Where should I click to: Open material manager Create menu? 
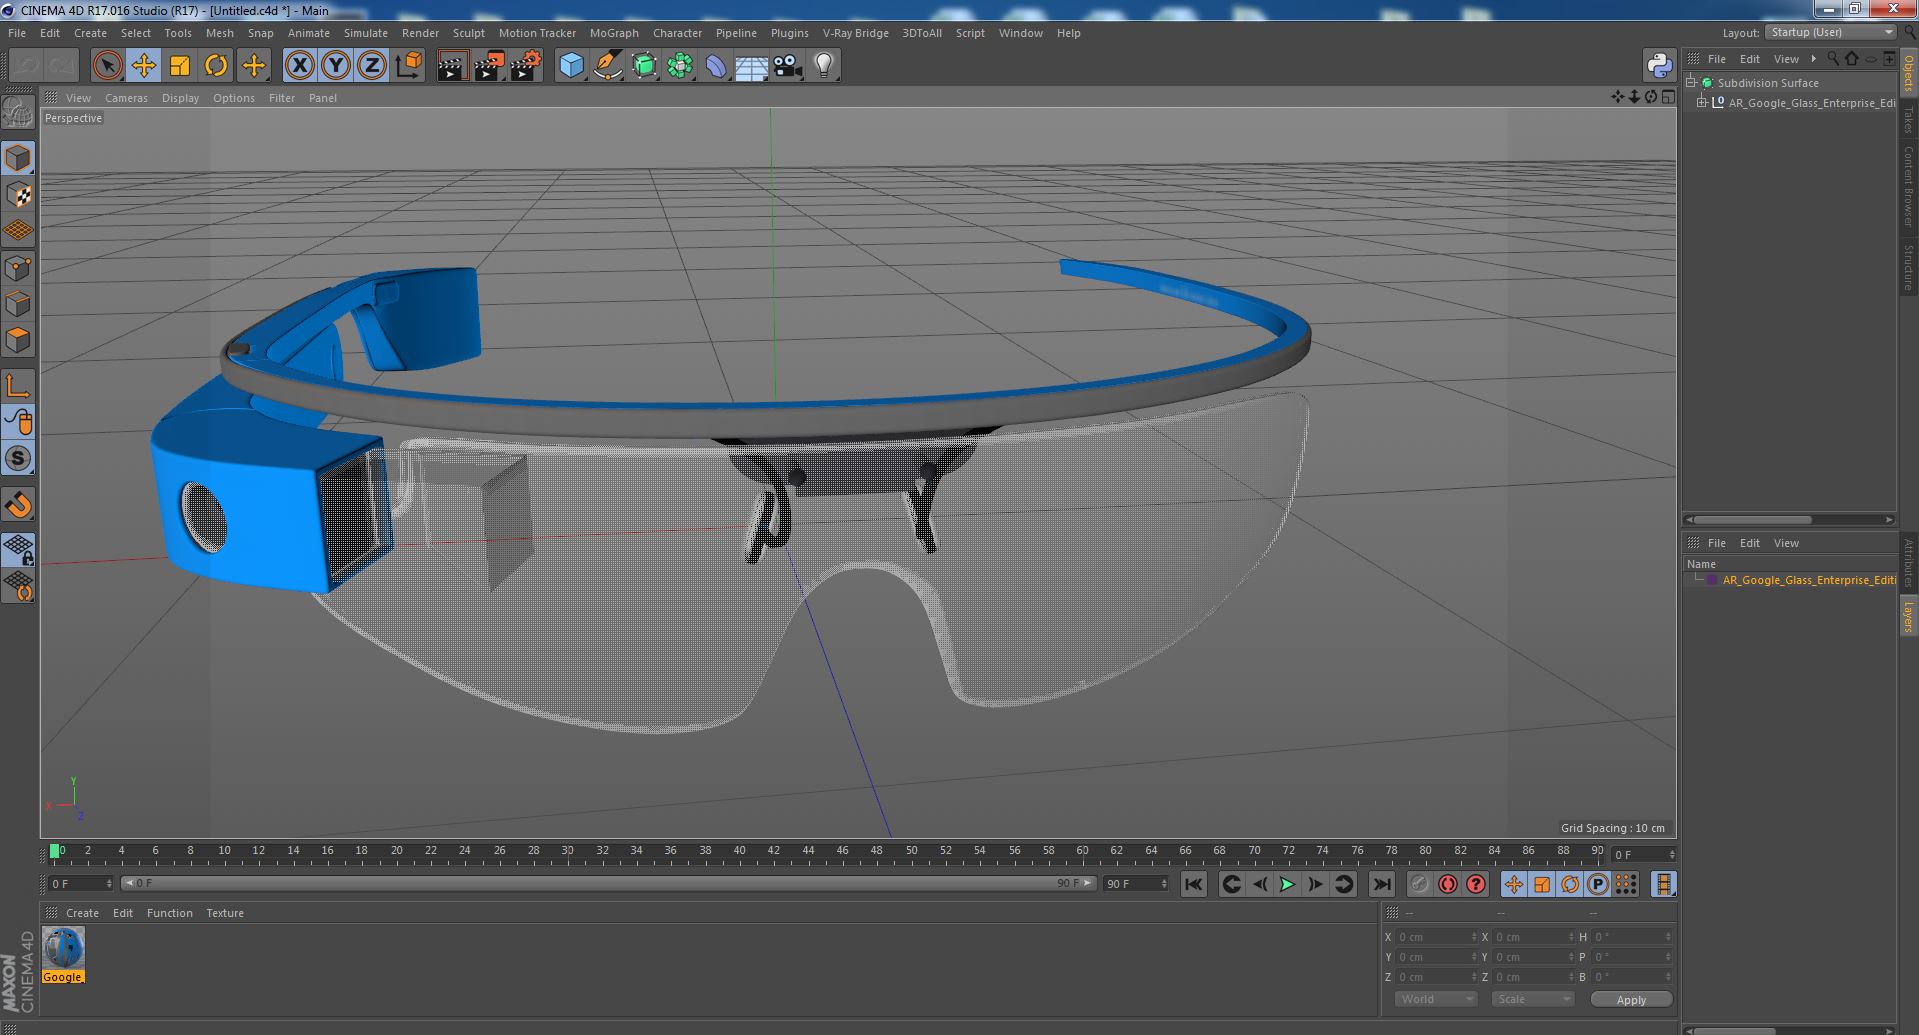click(82, 913)
